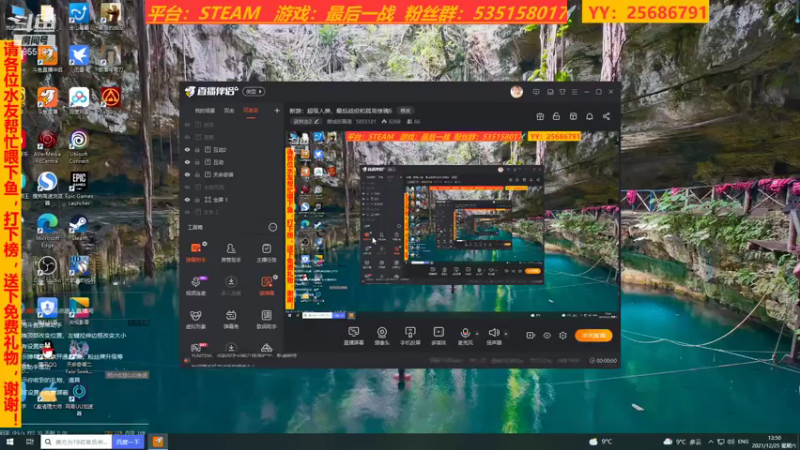800x450 pixels.
Task: Click the gear badge on 读弹幕 tool
Action: 275,278
